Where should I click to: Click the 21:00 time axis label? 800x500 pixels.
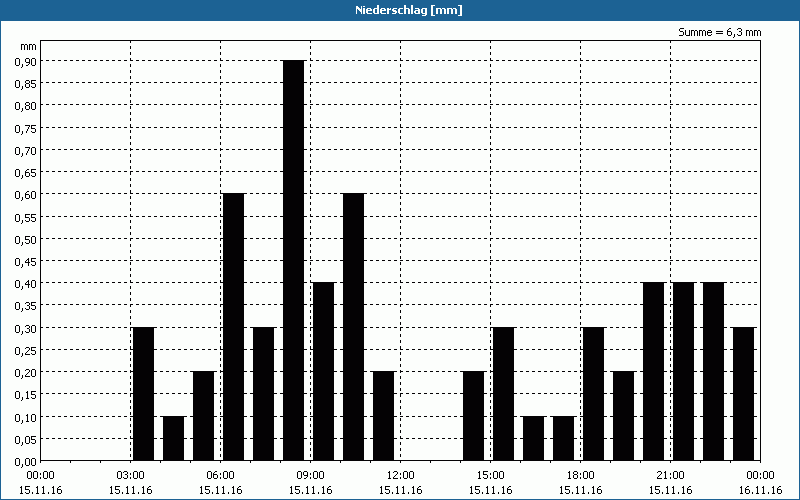pyautogui.click(x=670, y=476)
